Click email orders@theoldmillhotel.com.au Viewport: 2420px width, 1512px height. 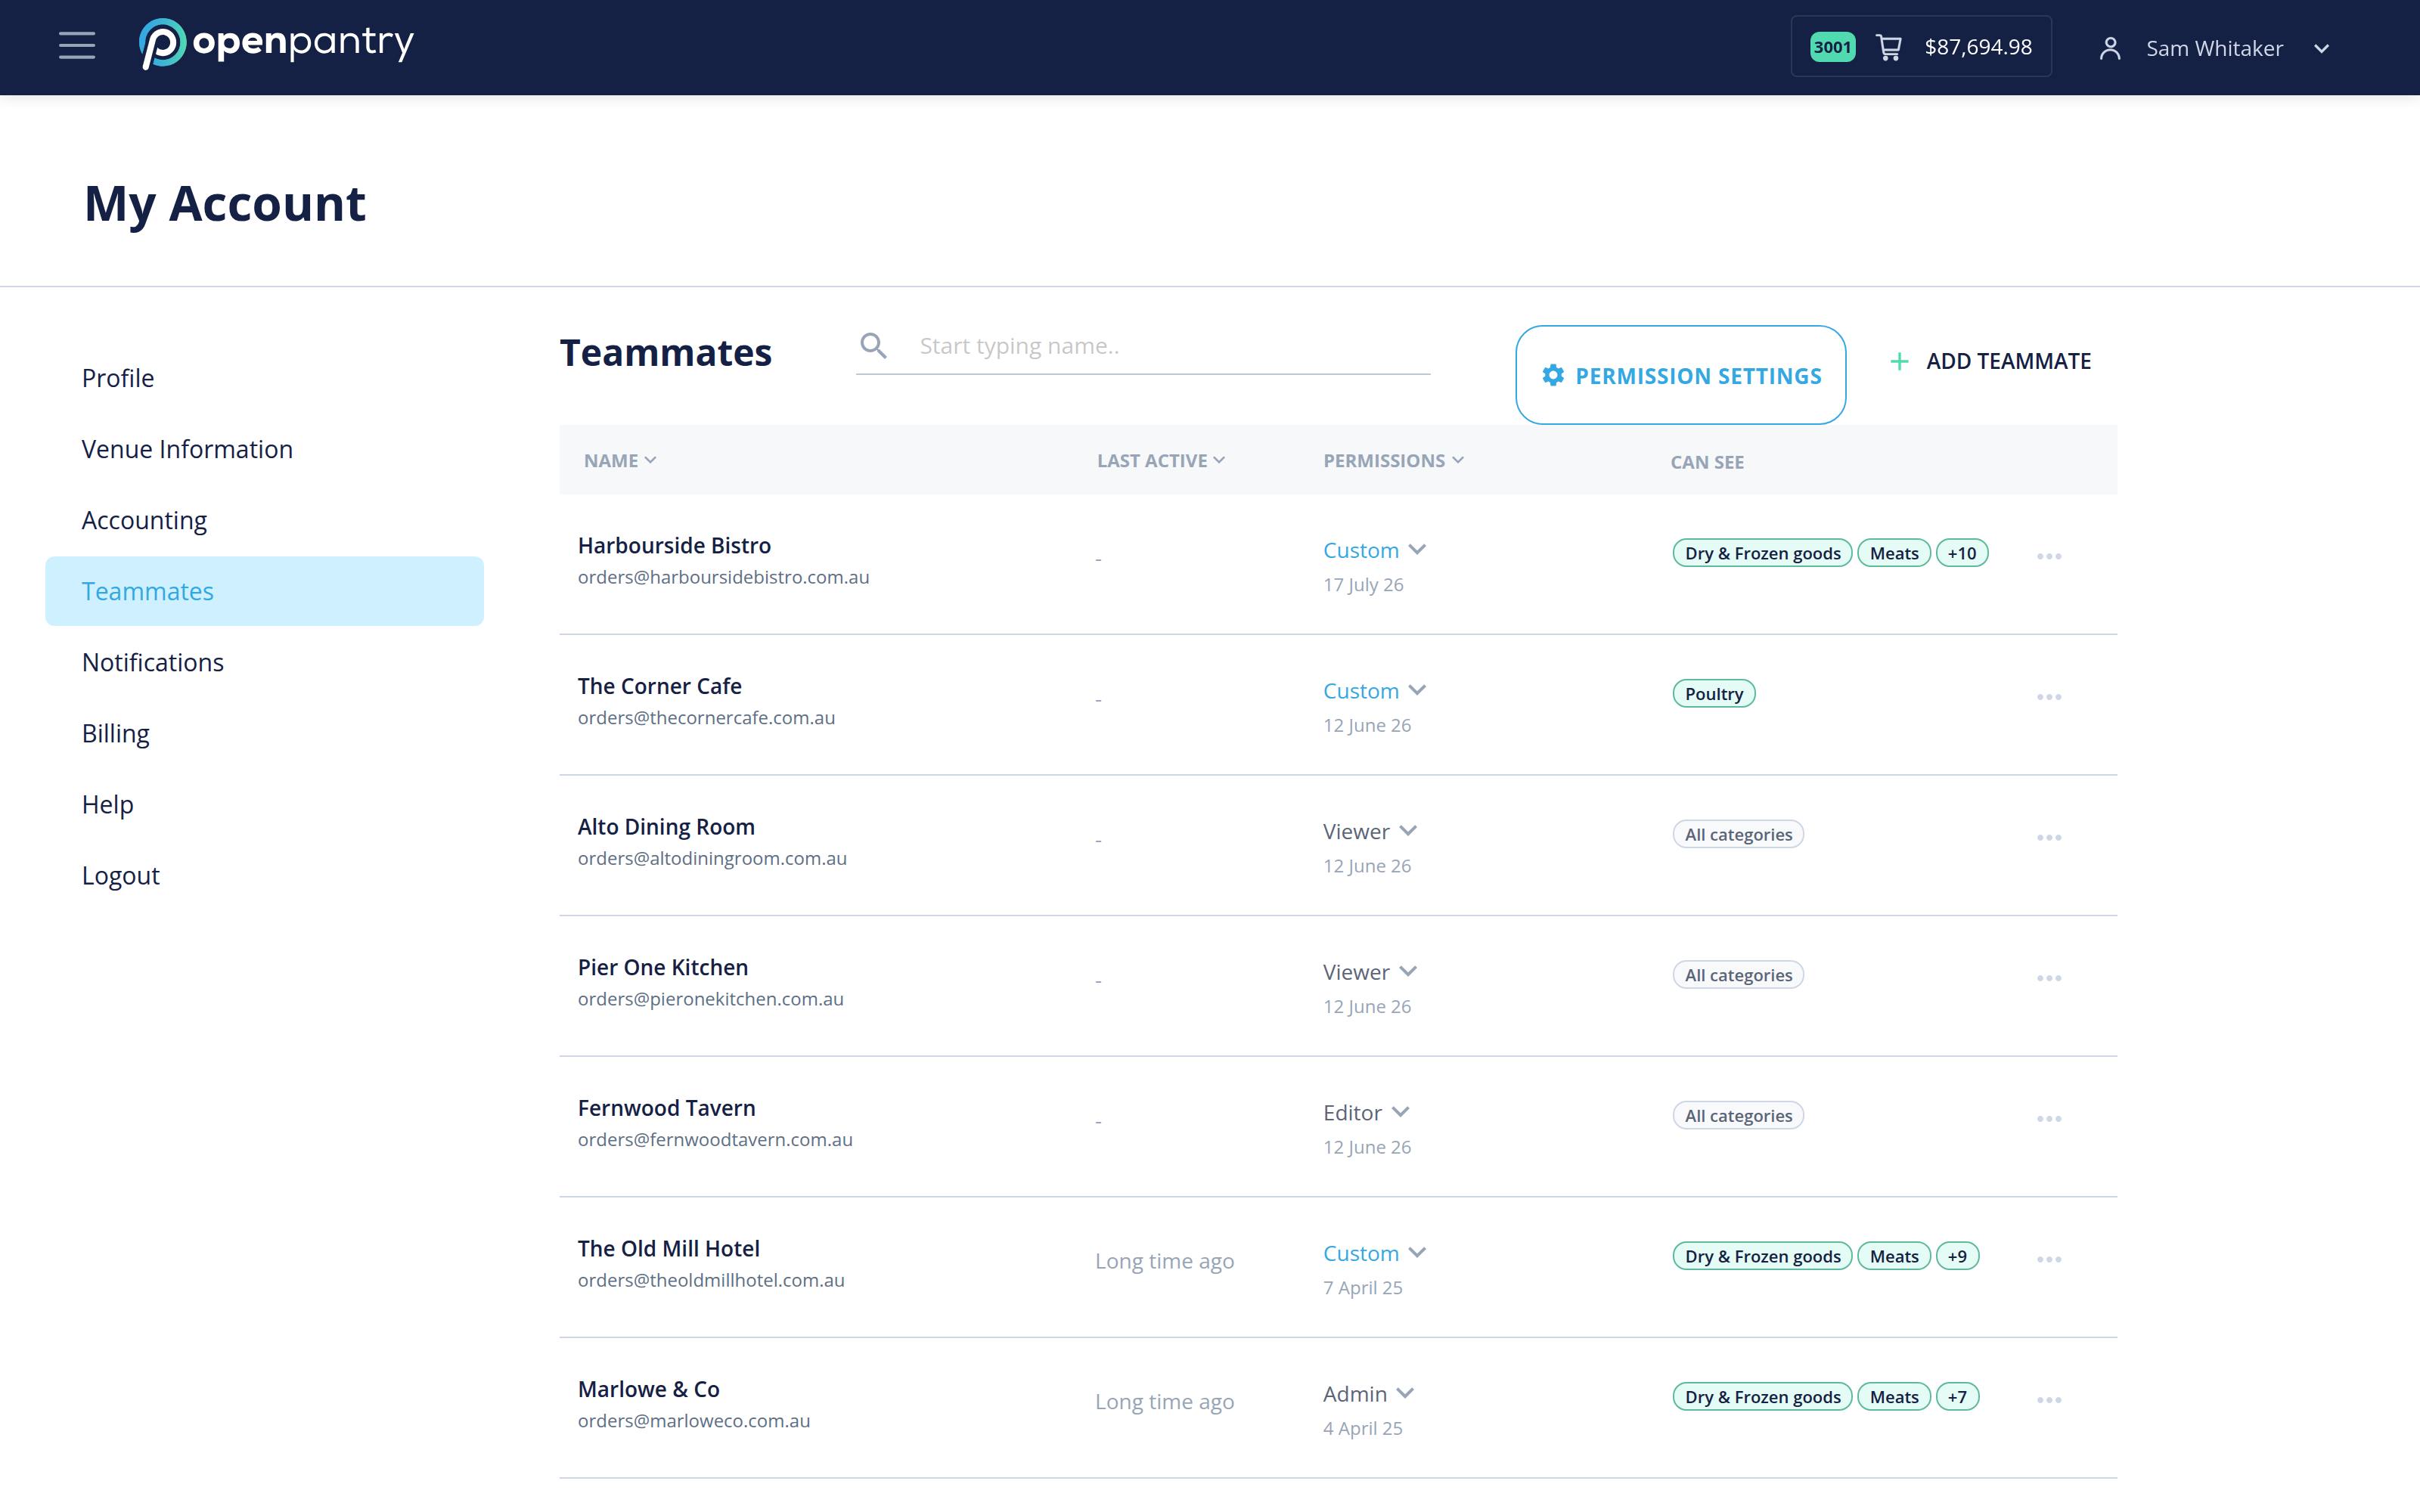(x=711, y=1280)
